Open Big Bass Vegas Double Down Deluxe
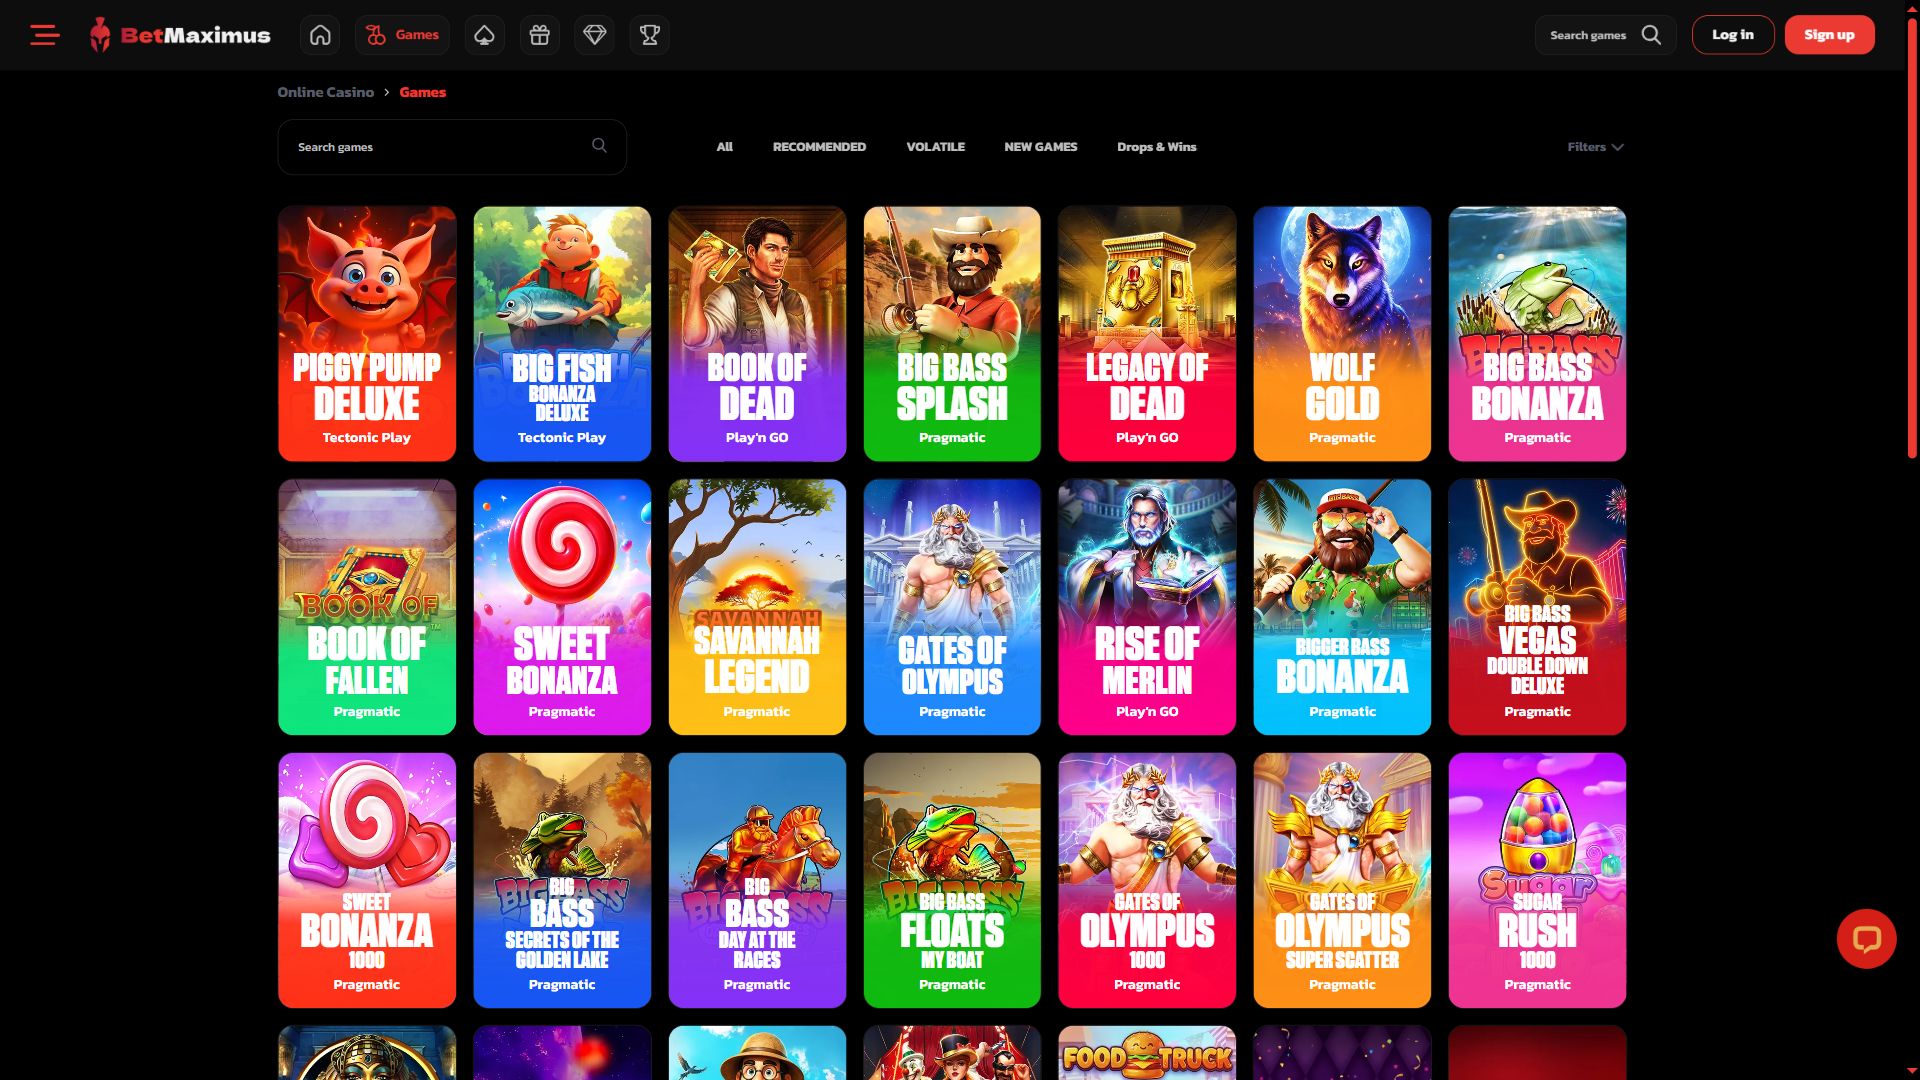Viewport: 1920px width, 1080px height. 1537,607
